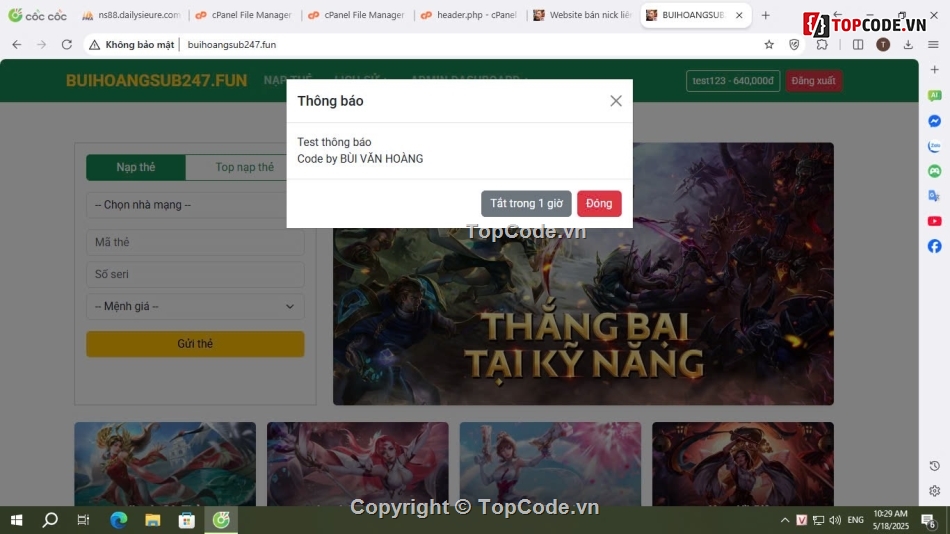Click the Đăng xuất logout button
This screenshot has width=950, height=534.
[x=813, y=81]
